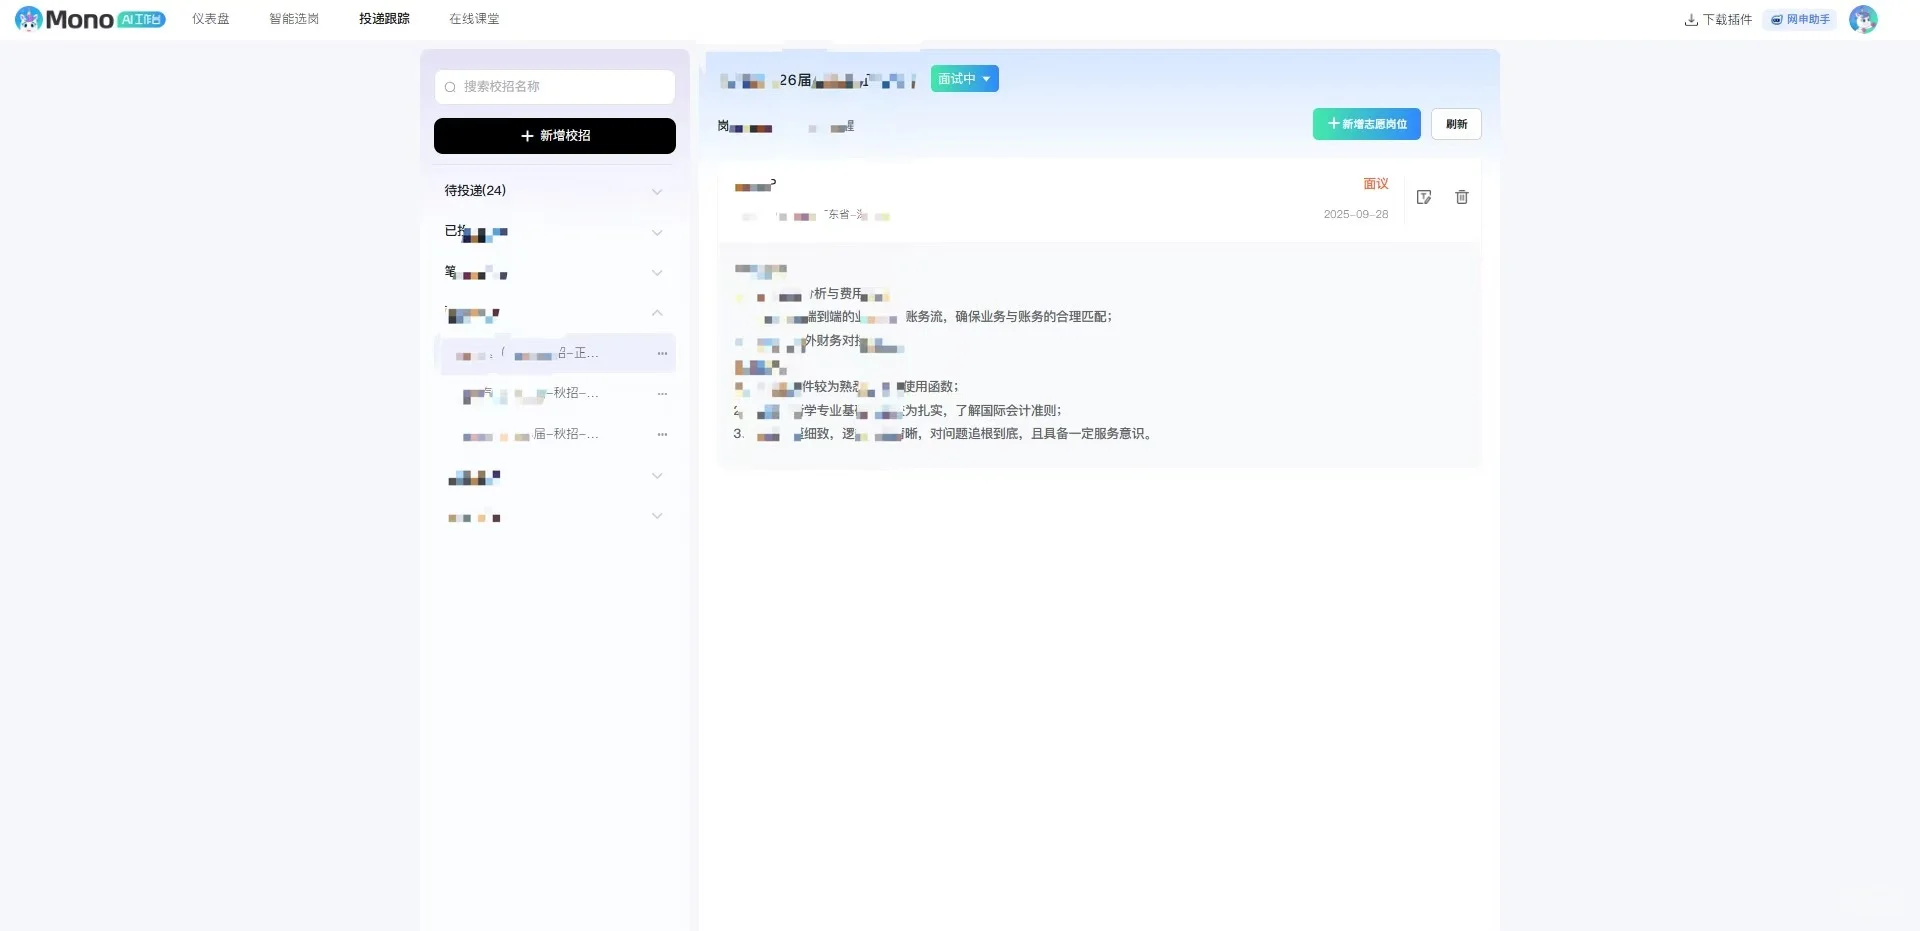Select the 投递跟踪 tab
Viewport: 1920px width, 931px height.
(384, 19)
